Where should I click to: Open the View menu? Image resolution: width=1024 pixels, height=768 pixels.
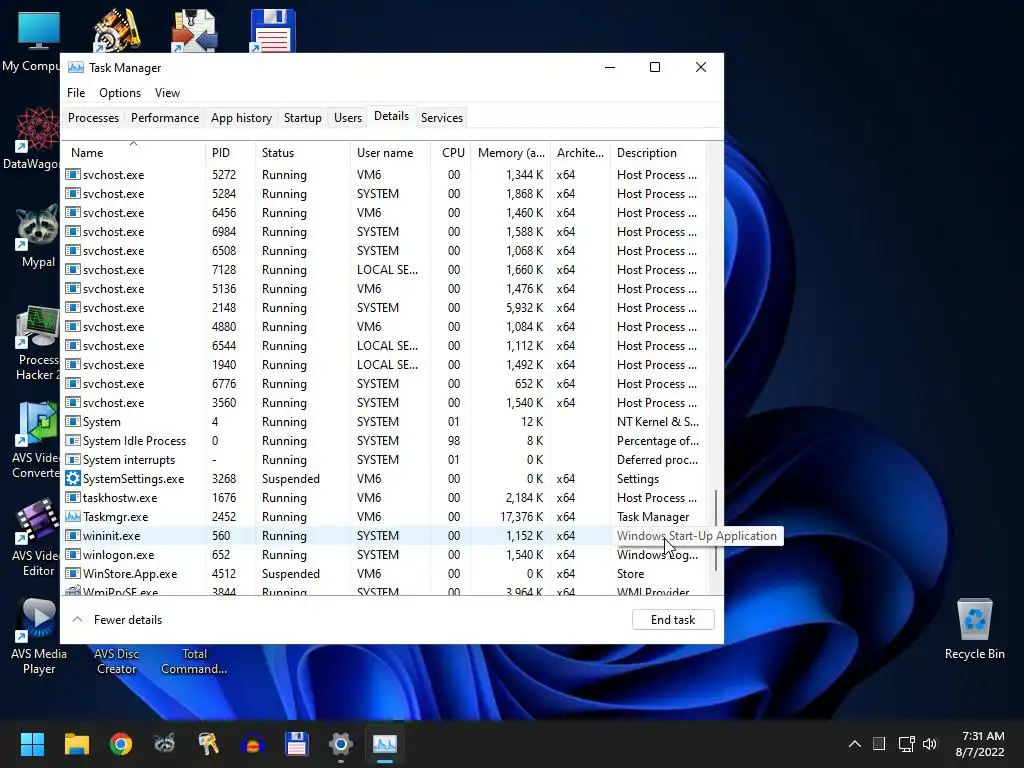(x=167, y=93)
